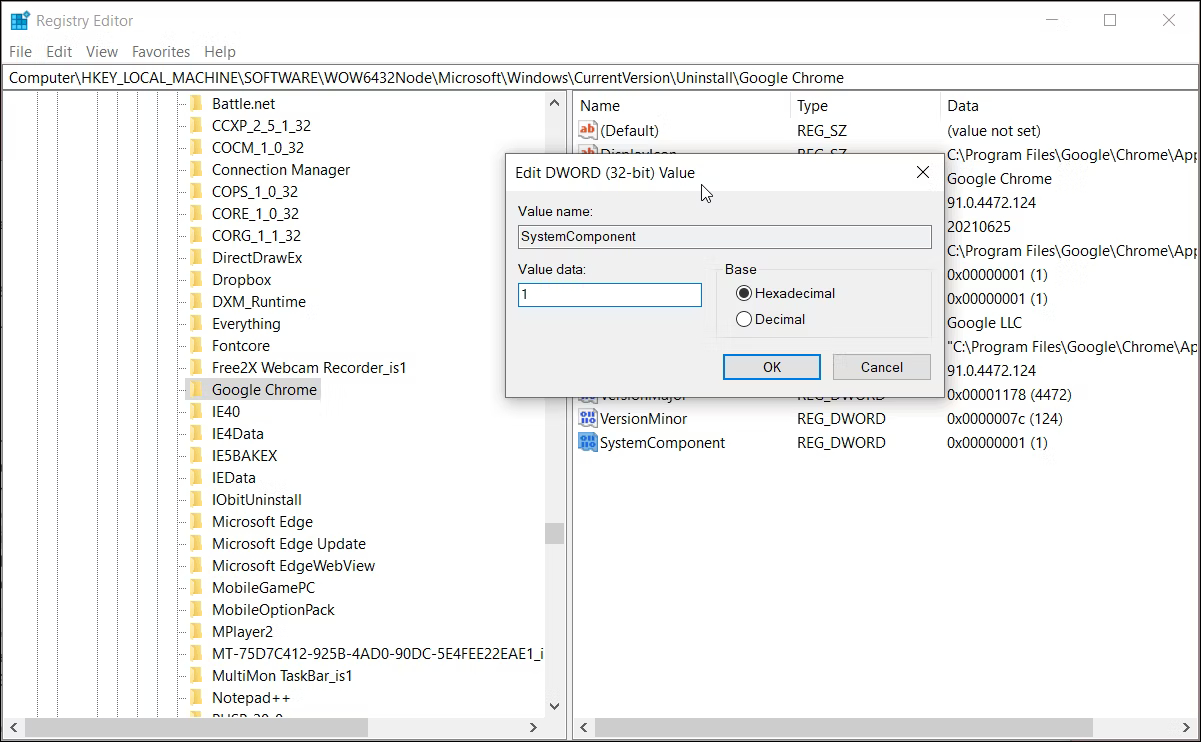
Task: Select the Microsoft EdgeWebView key
Action: 293,565
